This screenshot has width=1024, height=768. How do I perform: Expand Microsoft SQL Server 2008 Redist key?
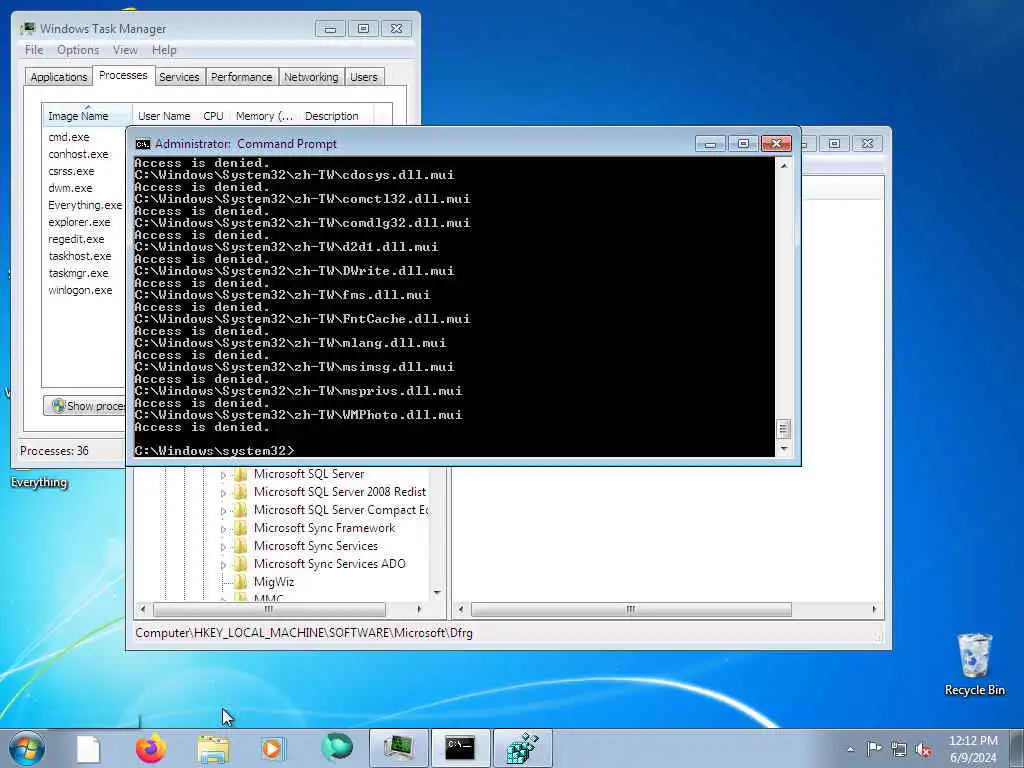click(x=223, y=492)
